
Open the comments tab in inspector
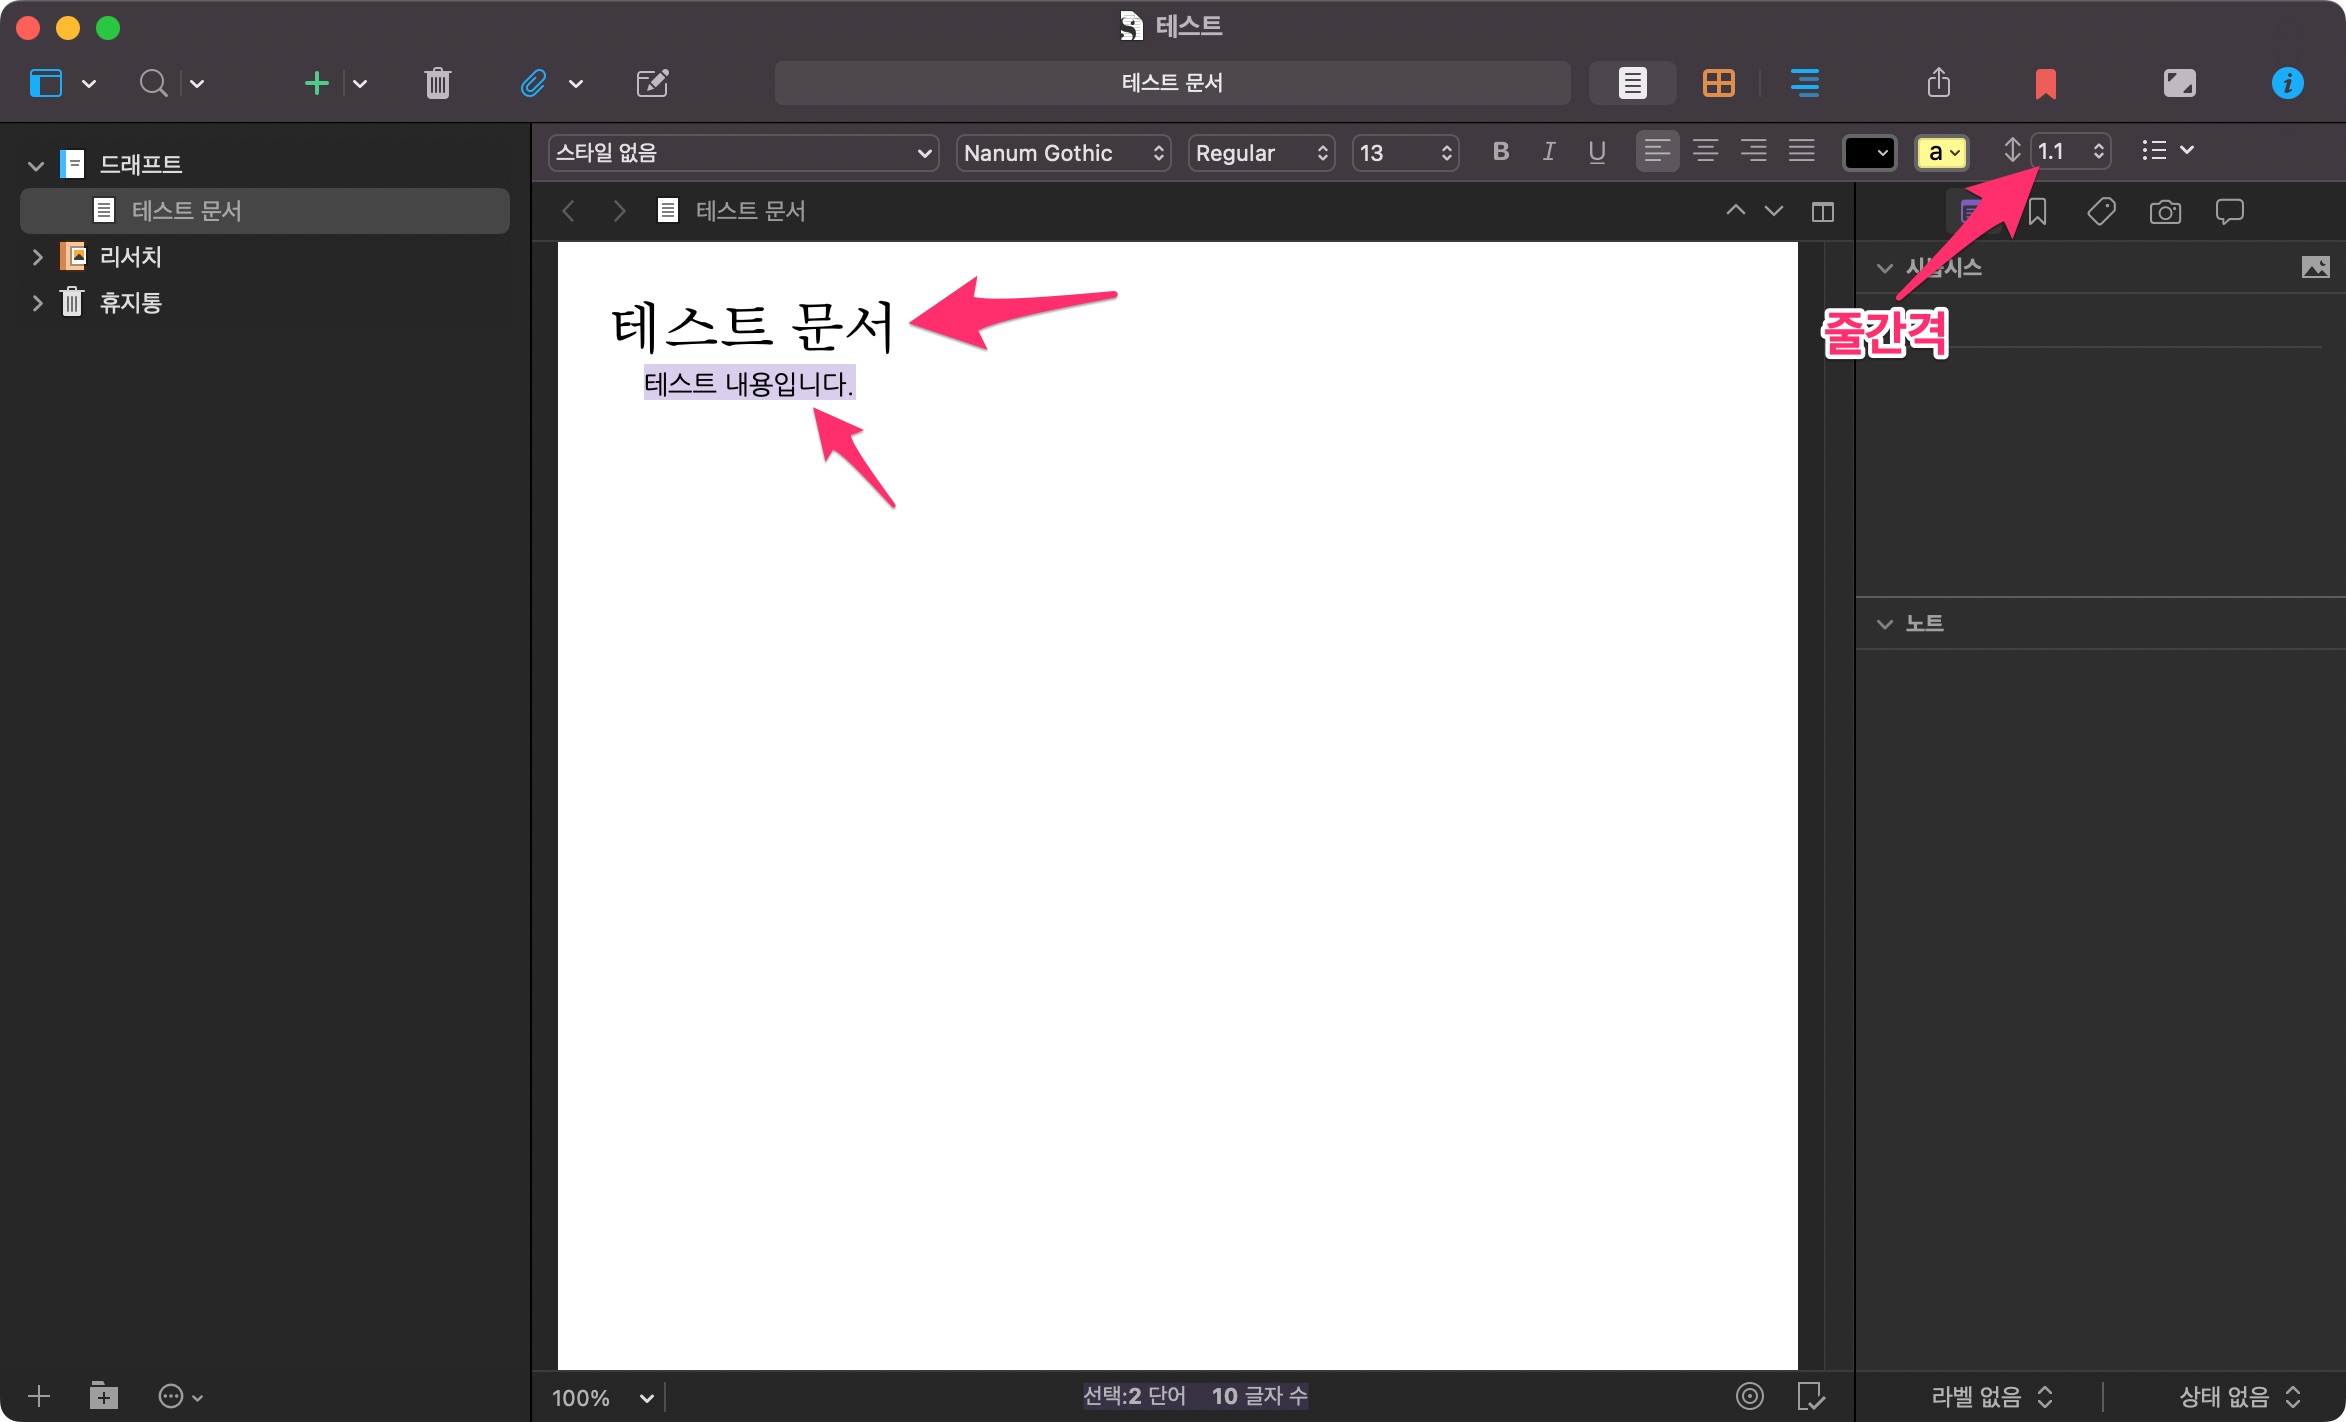pos(2229,212)
